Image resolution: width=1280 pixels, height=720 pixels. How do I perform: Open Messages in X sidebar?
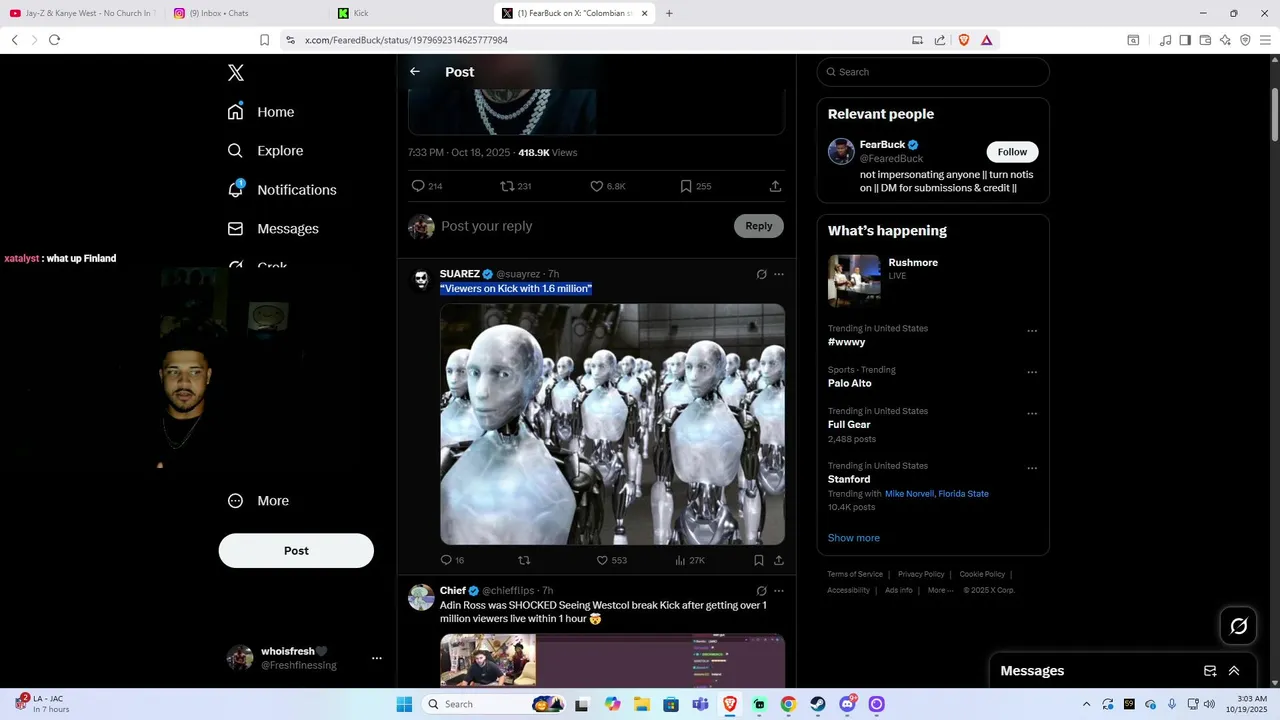273,229
